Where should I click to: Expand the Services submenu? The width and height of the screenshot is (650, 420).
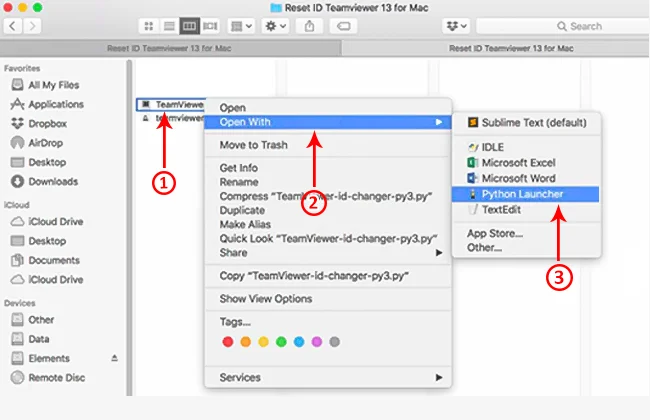point(327,377)
